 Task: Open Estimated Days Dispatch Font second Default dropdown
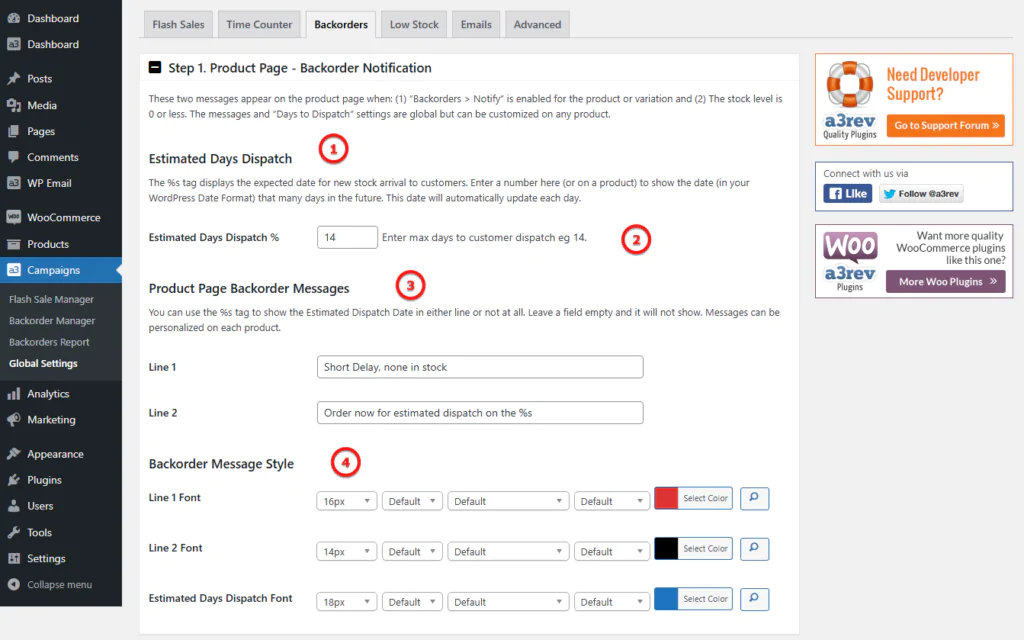[412, 601]
